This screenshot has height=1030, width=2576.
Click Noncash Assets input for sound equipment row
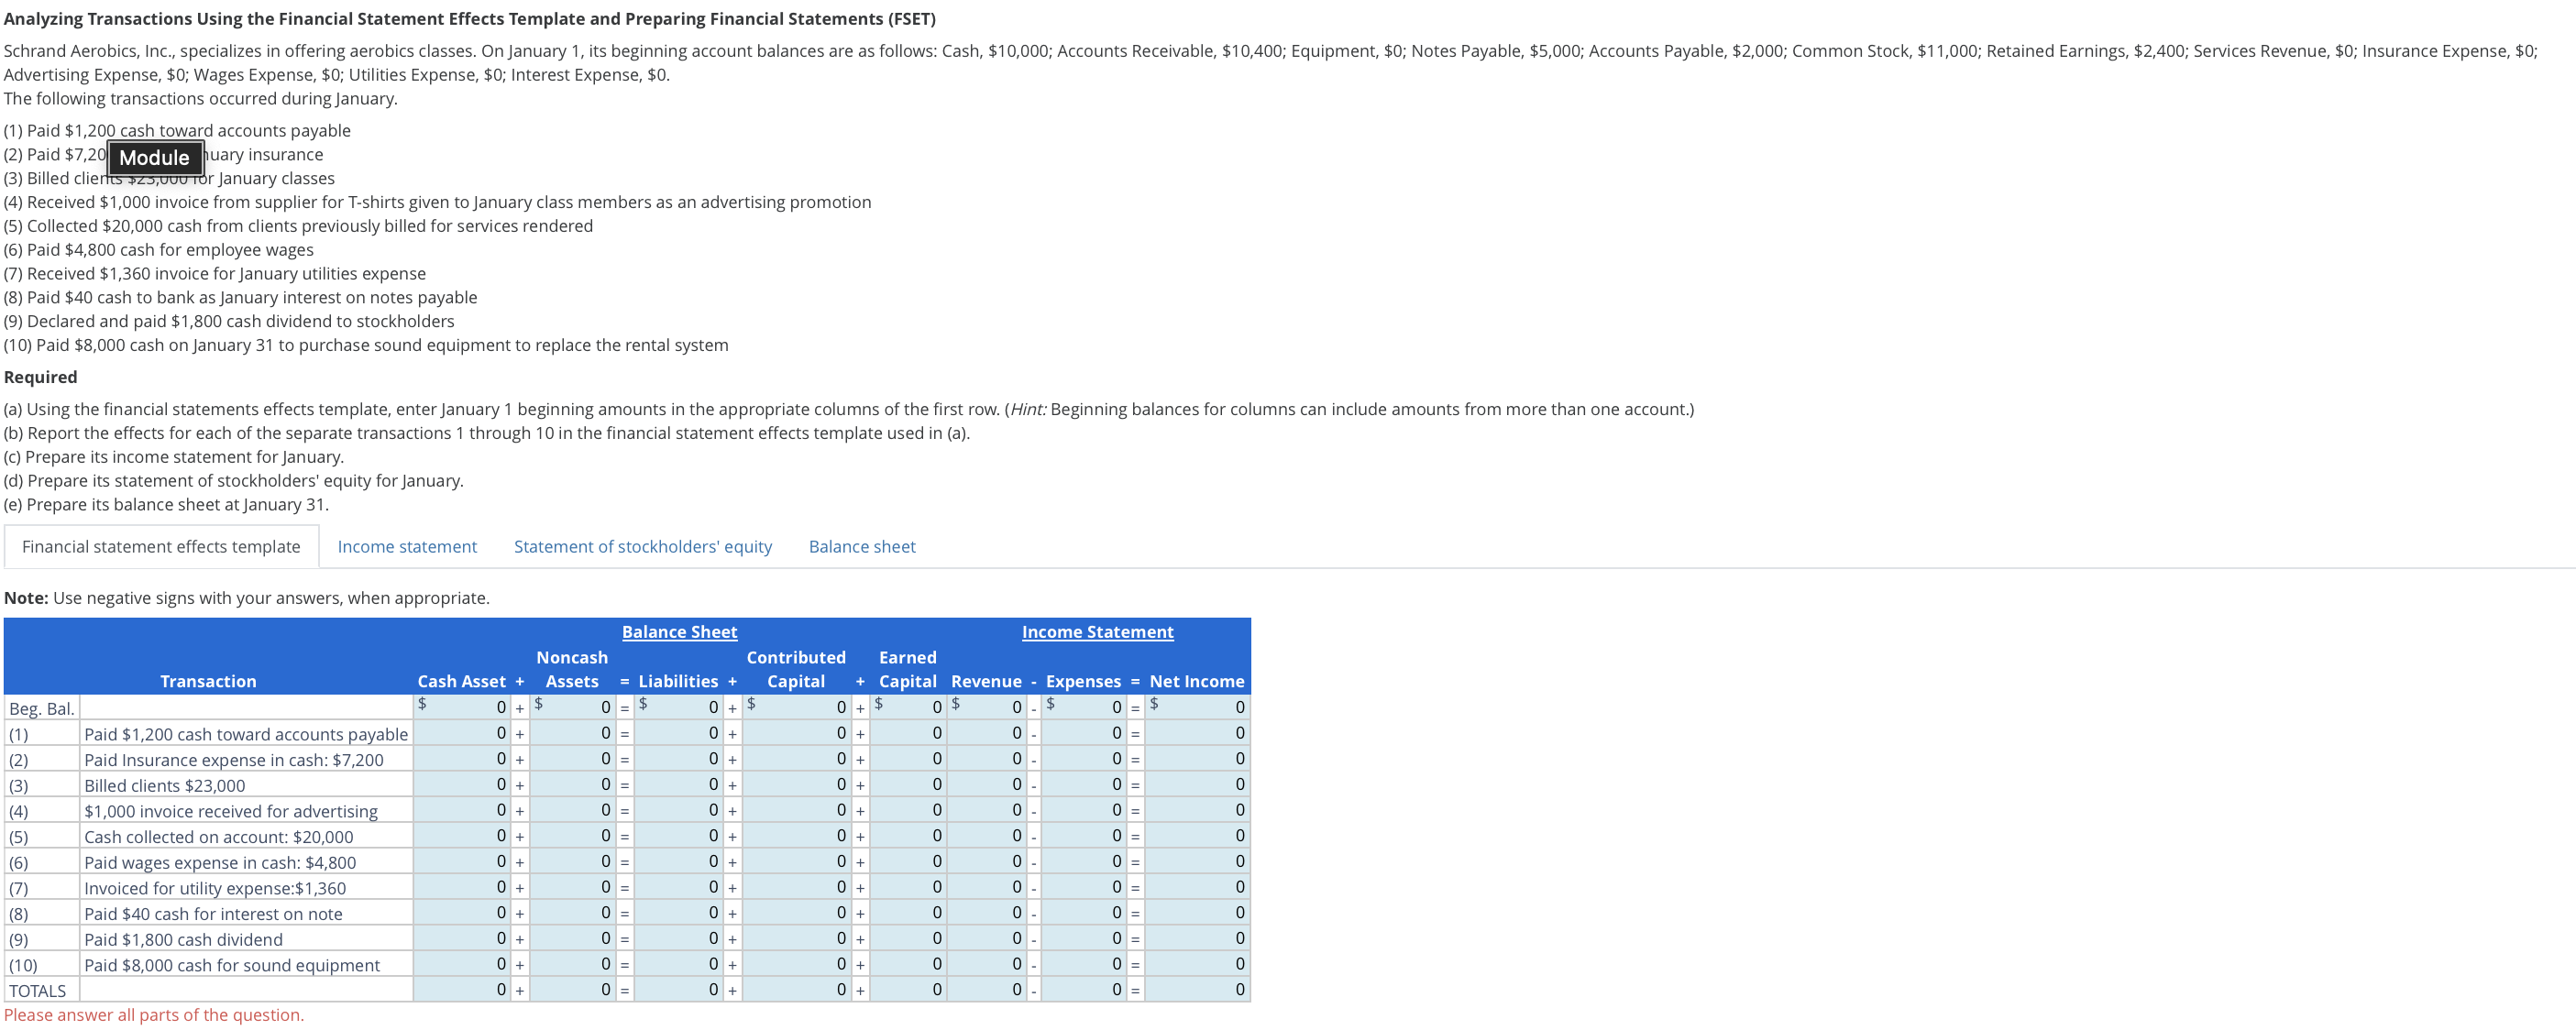(x=572, y=963)
